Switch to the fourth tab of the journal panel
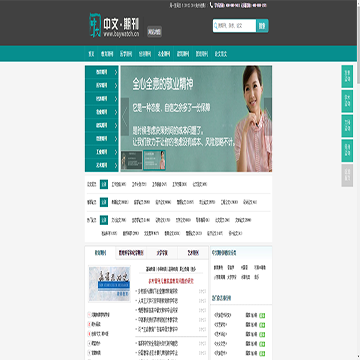This screenshot has height=360, width=360. point(193,253)
